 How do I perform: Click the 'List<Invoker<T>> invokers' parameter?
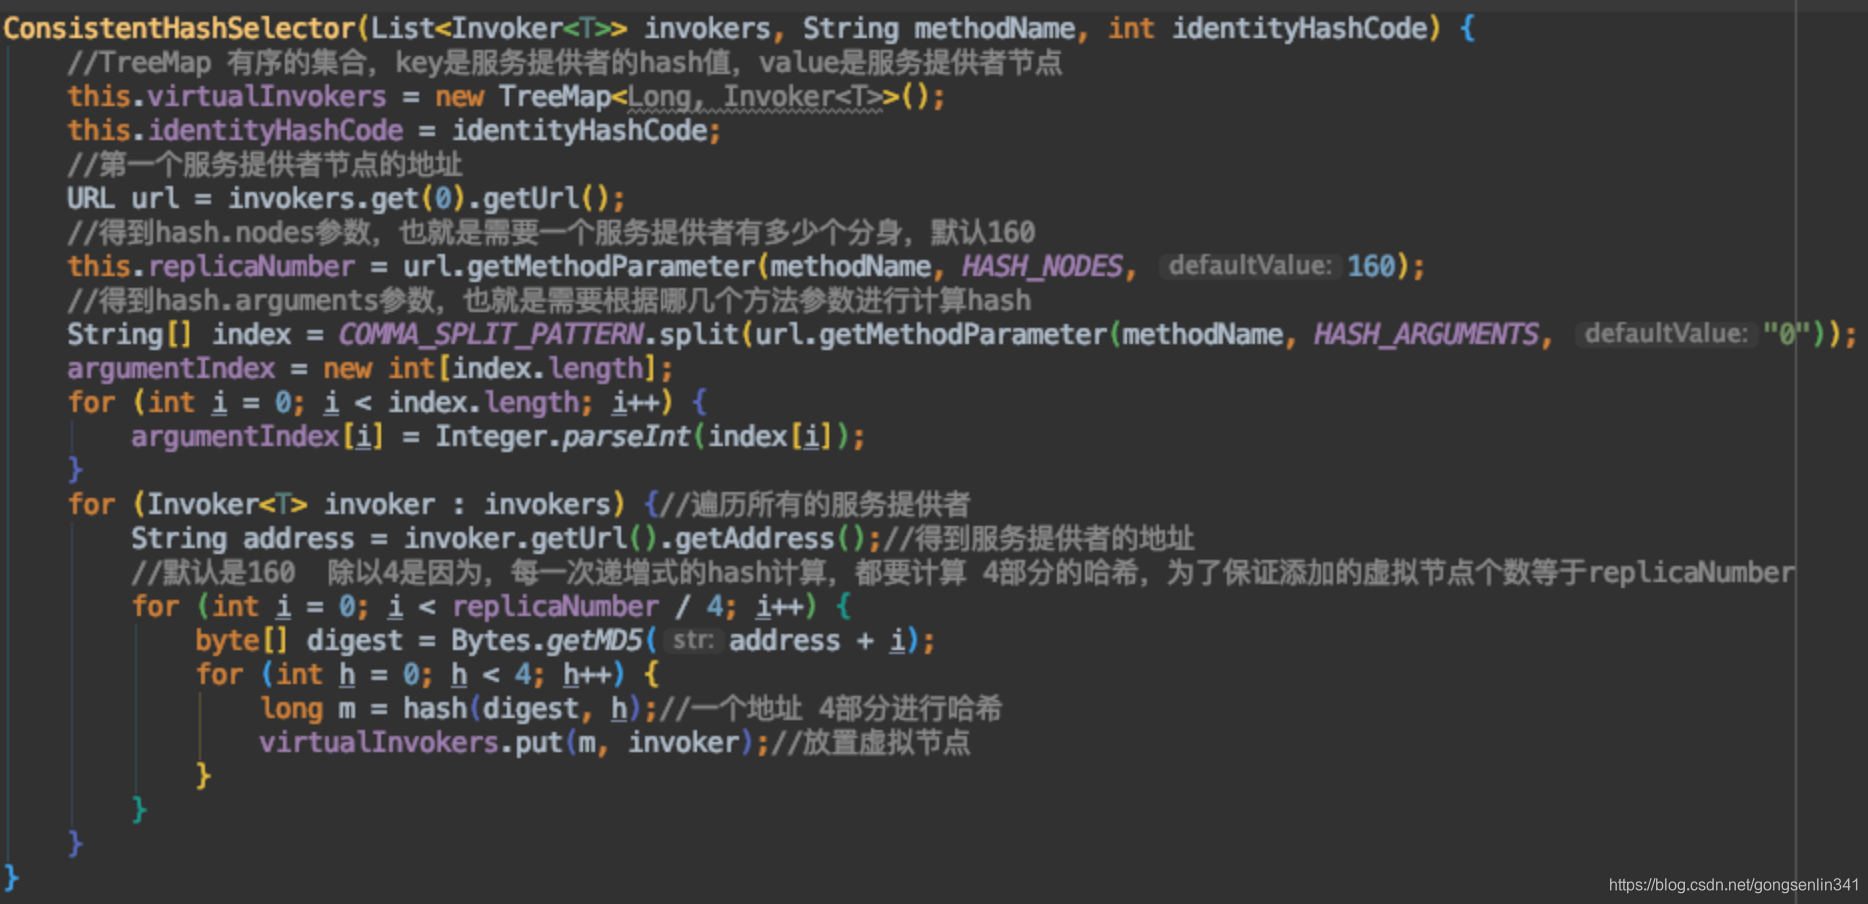pyautogui.click(x=571, y=28)
